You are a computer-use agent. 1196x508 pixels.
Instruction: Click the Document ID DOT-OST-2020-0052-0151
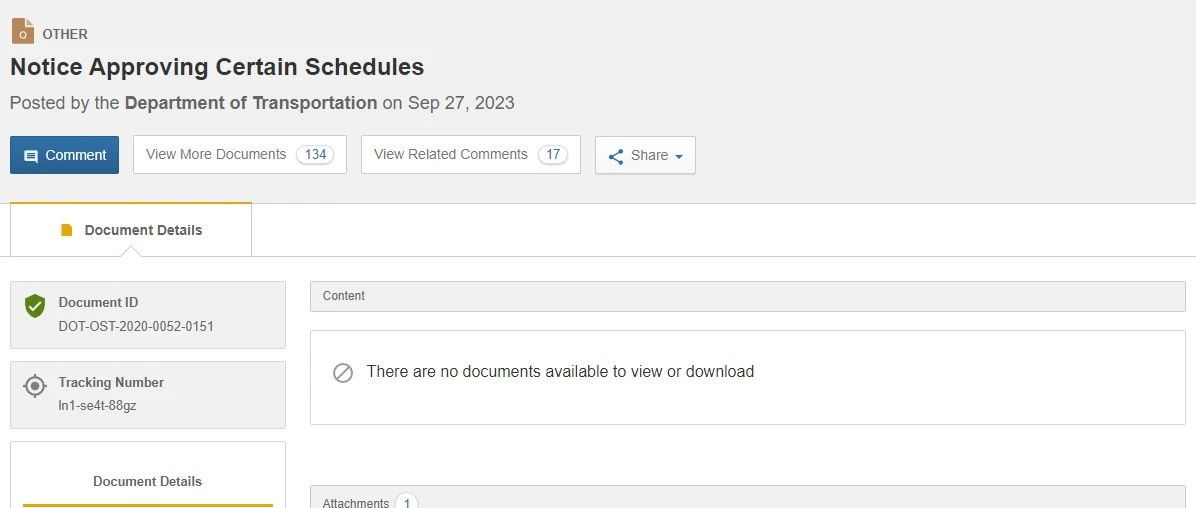[x=136, y=326]
